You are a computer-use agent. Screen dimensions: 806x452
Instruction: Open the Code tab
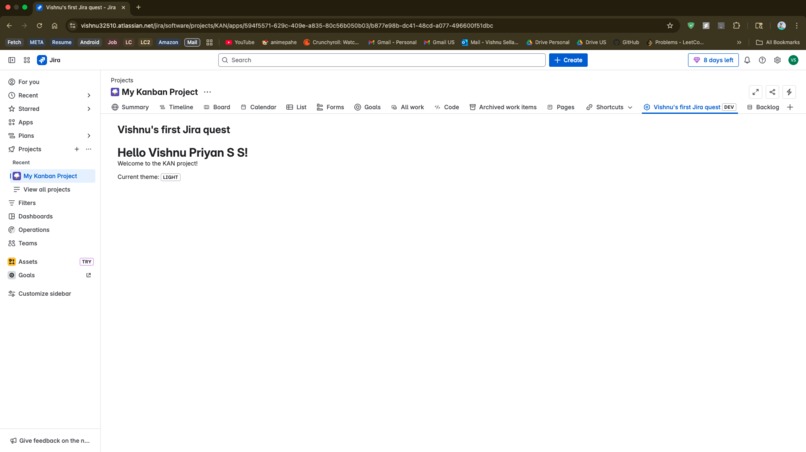[446, 107]
